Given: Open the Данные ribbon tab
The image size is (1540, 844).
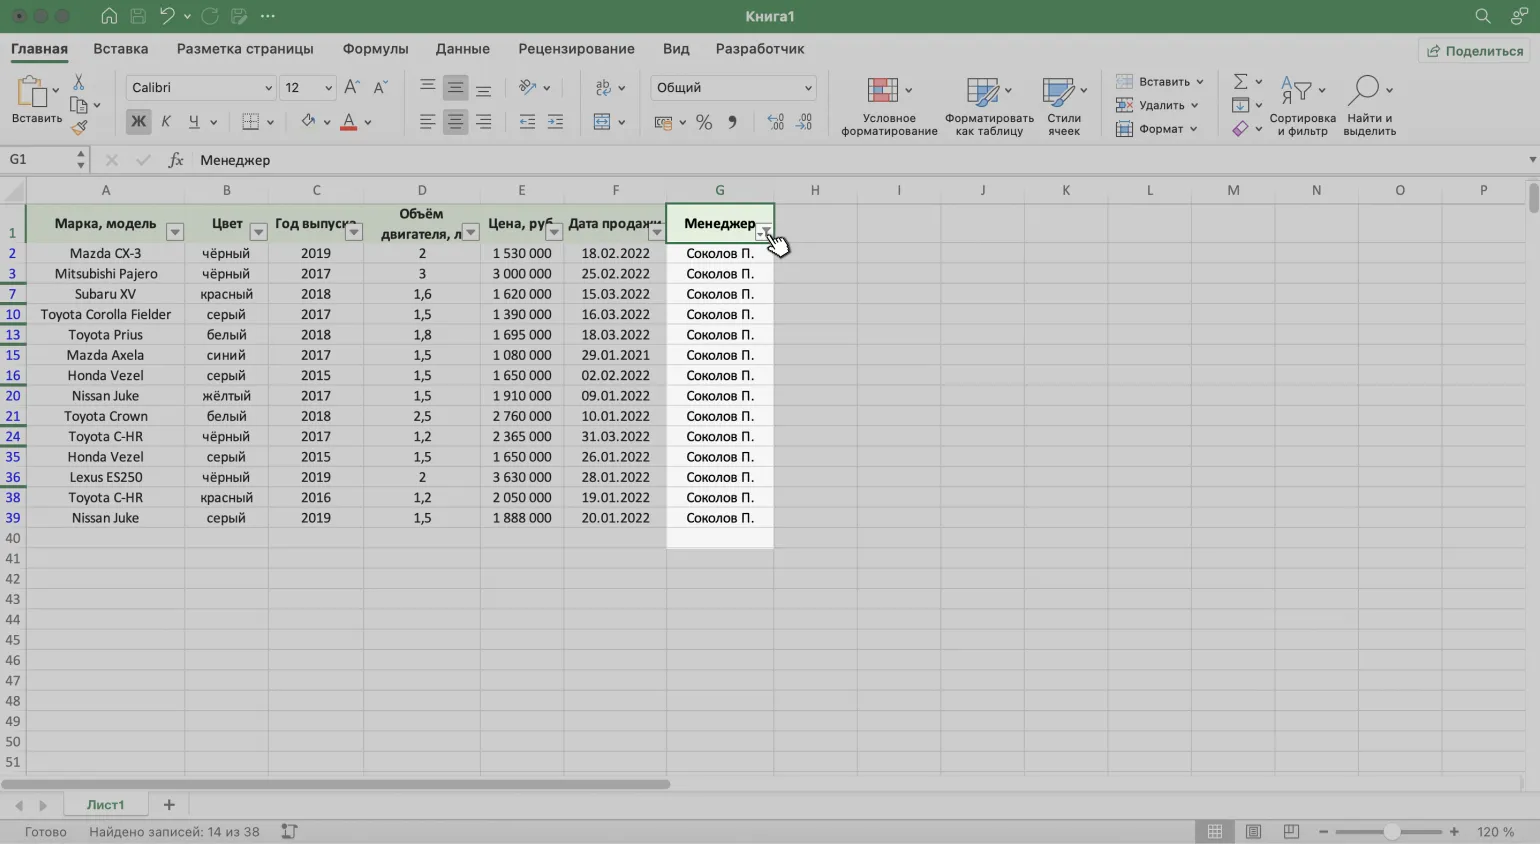Looking at the screenshot, I should [x=462, y=49].
